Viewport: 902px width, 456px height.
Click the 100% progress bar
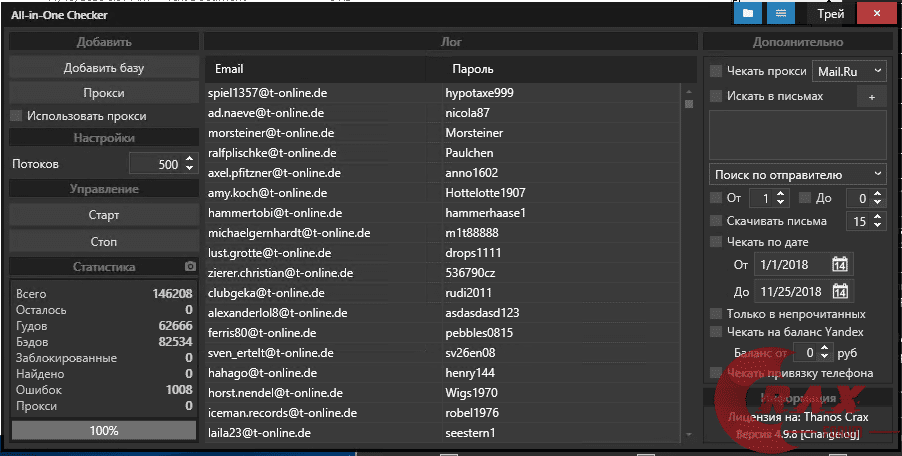104,430
